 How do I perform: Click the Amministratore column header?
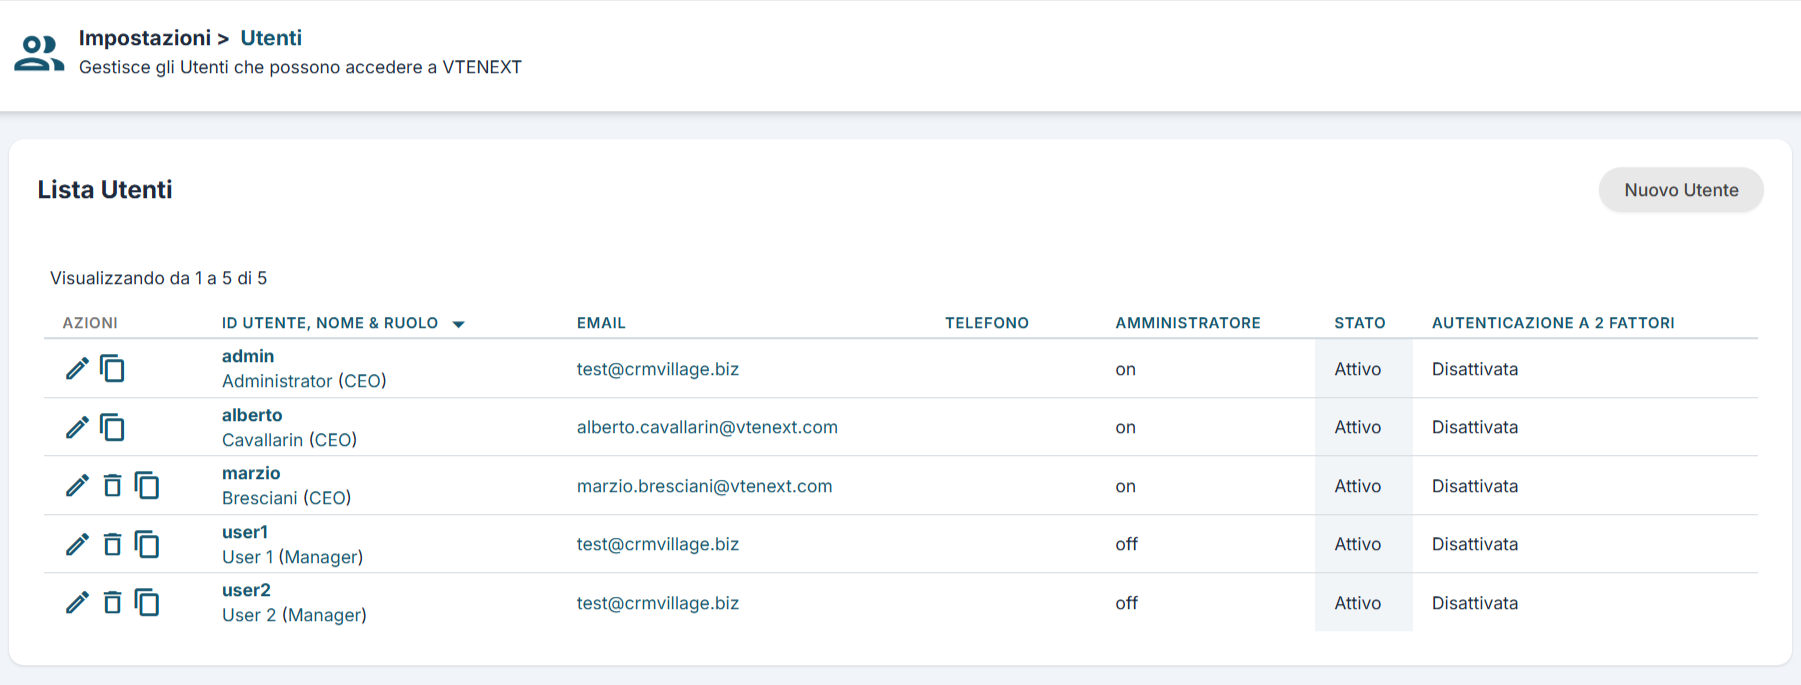pos(1188,323)
